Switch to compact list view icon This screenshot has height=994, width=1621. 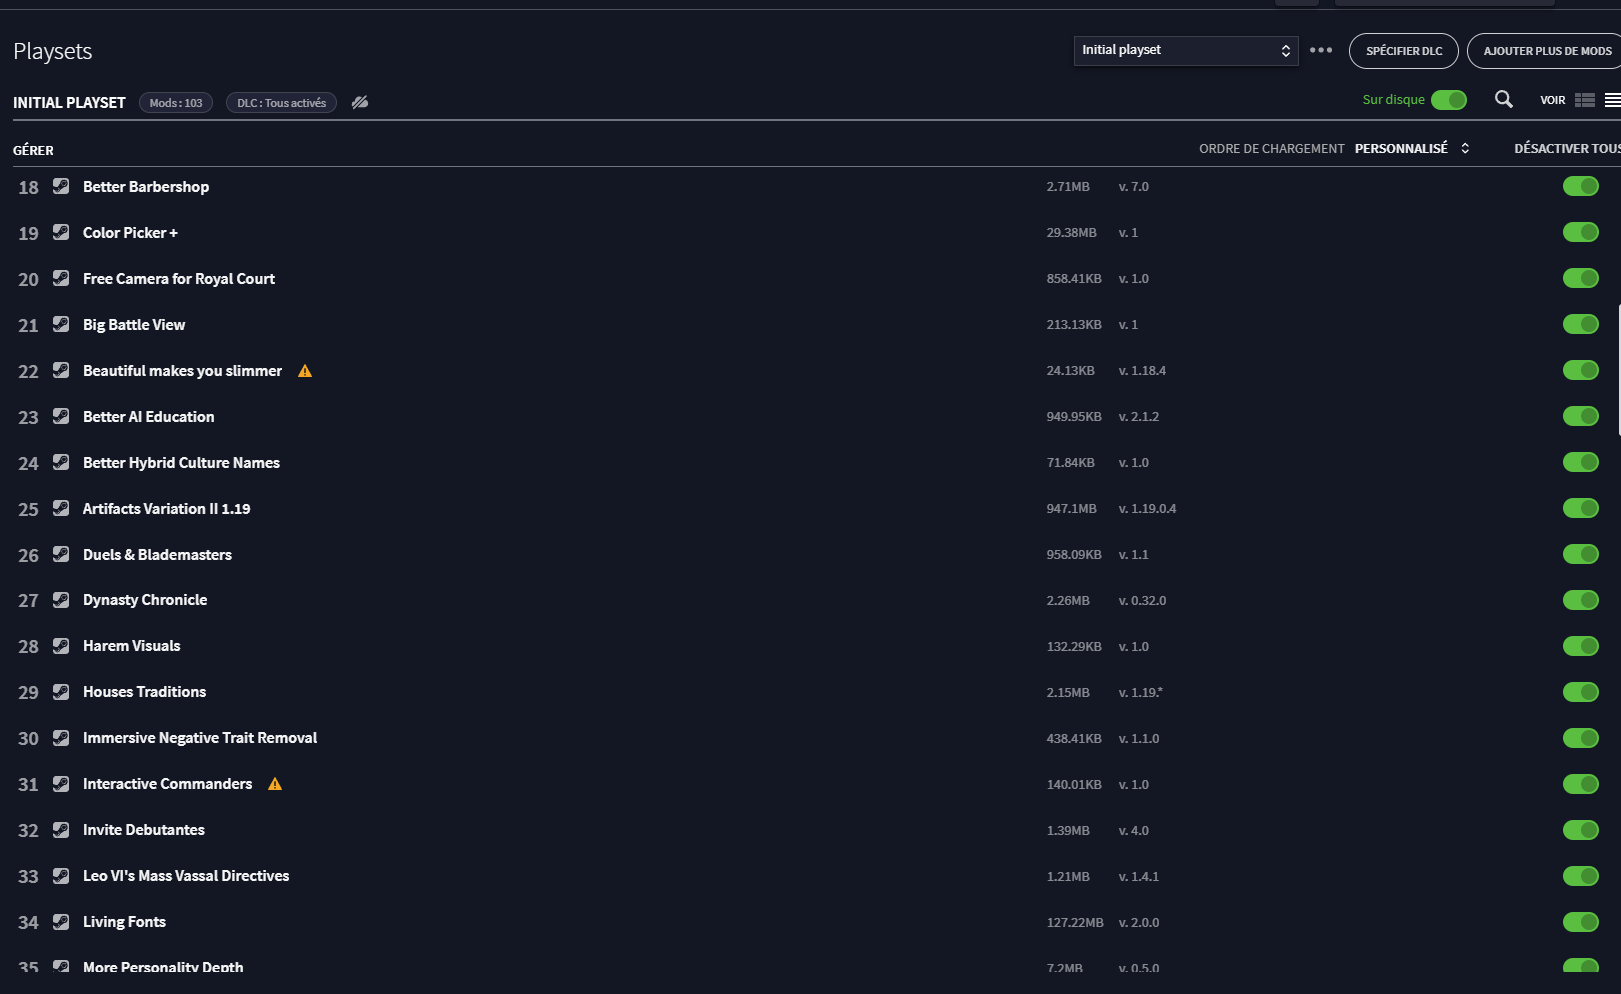1612,100
